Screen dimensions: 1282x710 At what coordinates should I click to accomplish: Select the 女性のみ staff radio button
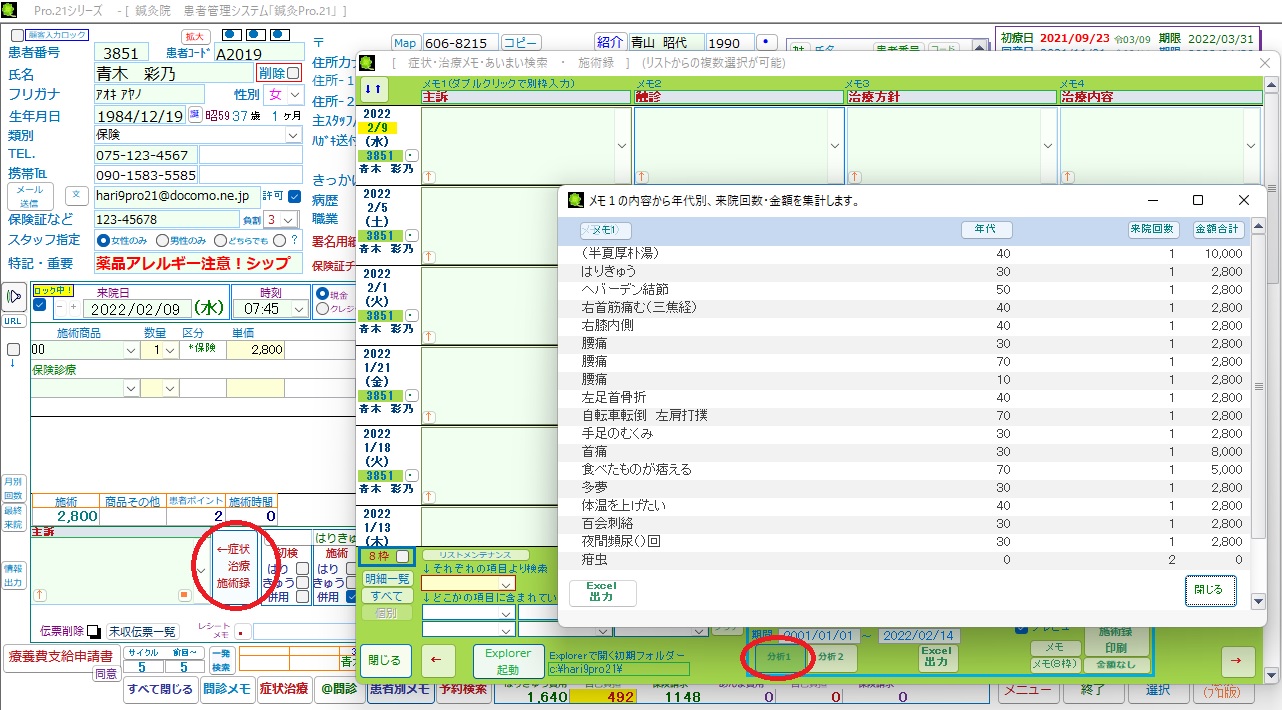point(102,241)
